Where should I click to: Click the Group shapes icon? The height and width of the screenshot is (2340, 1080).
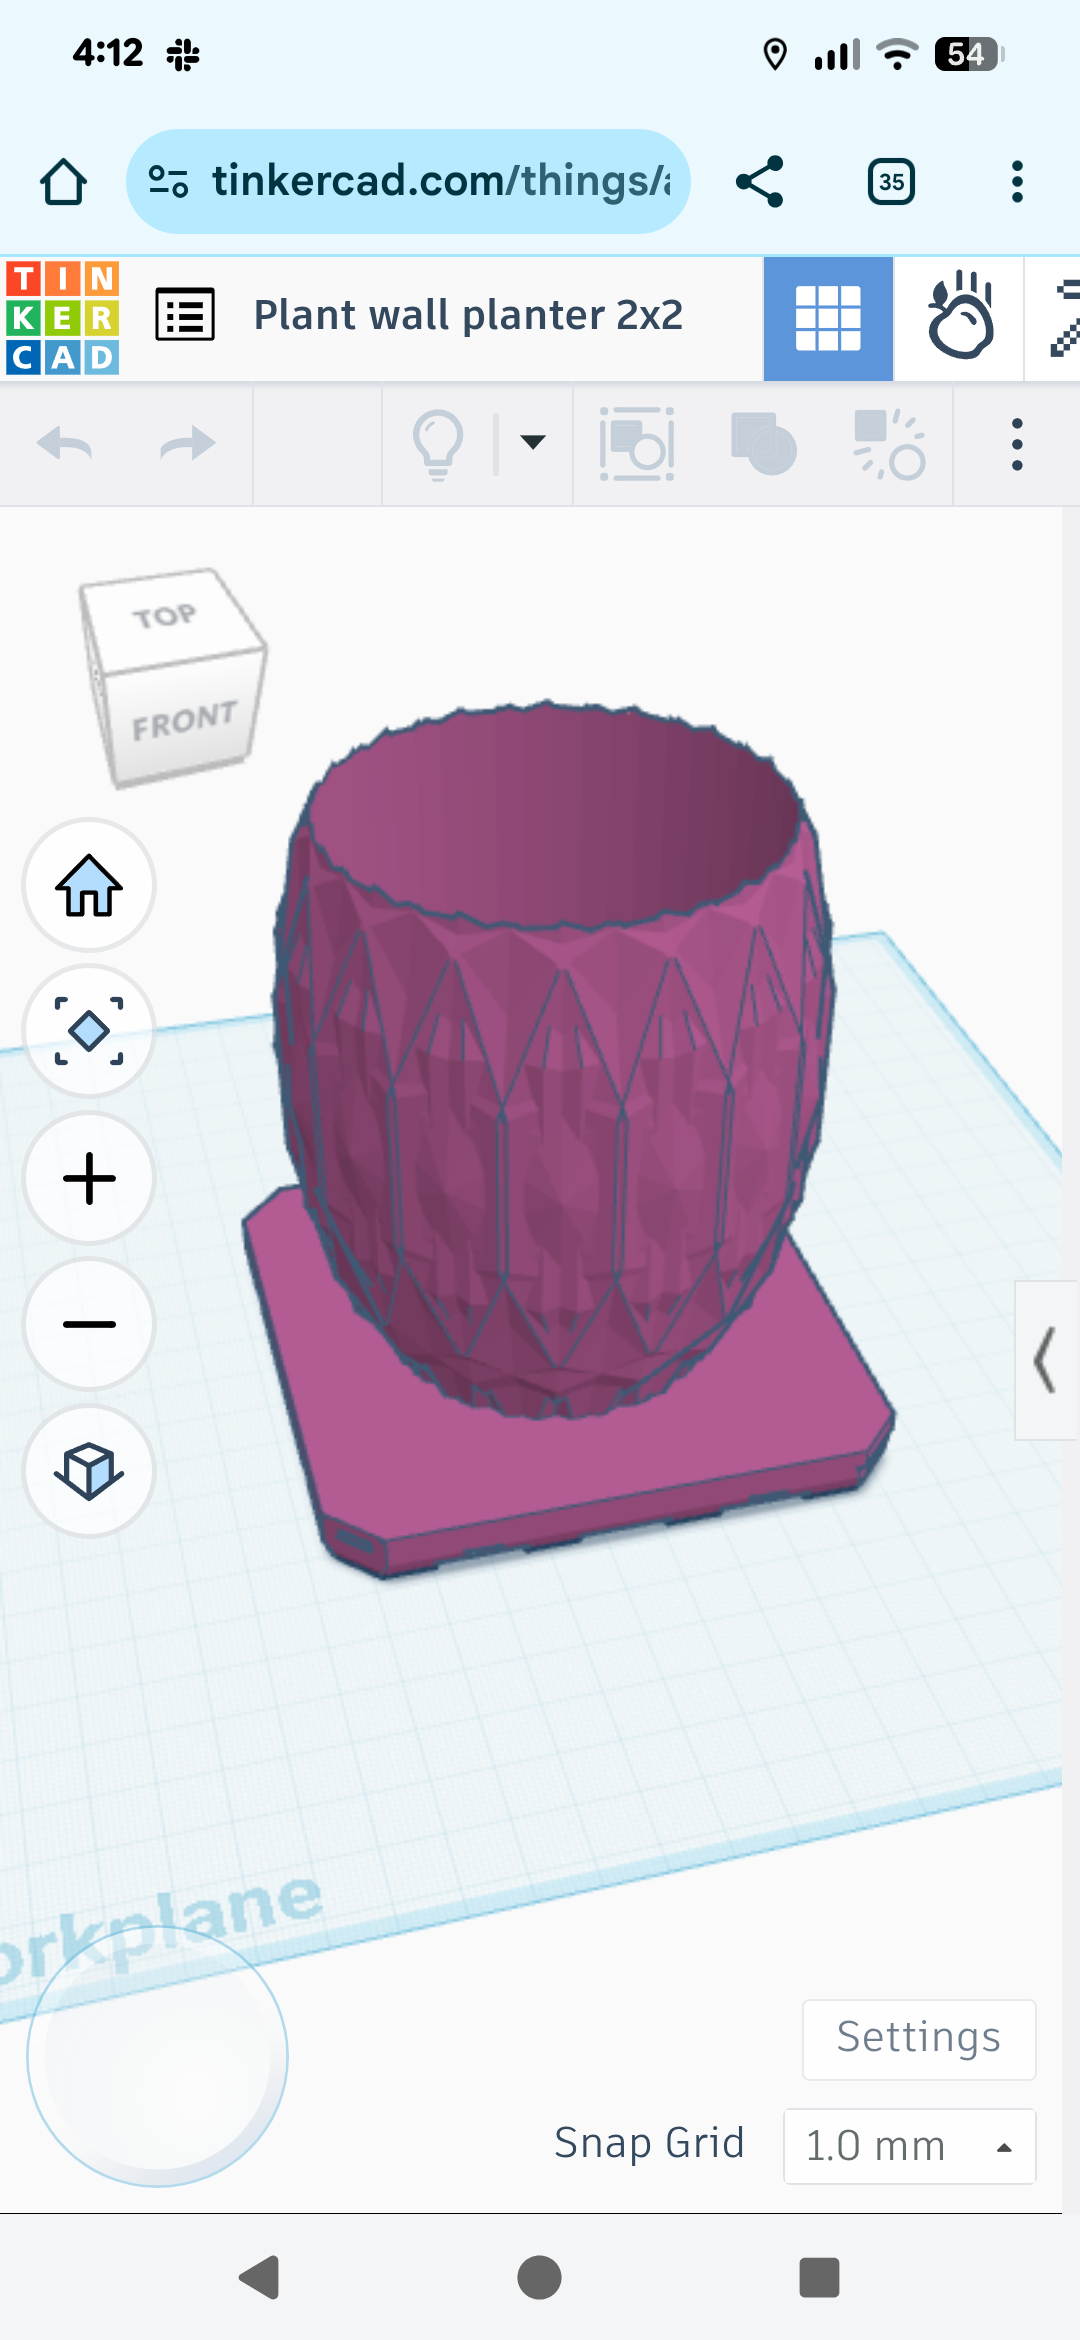click(x=764, y=444)
